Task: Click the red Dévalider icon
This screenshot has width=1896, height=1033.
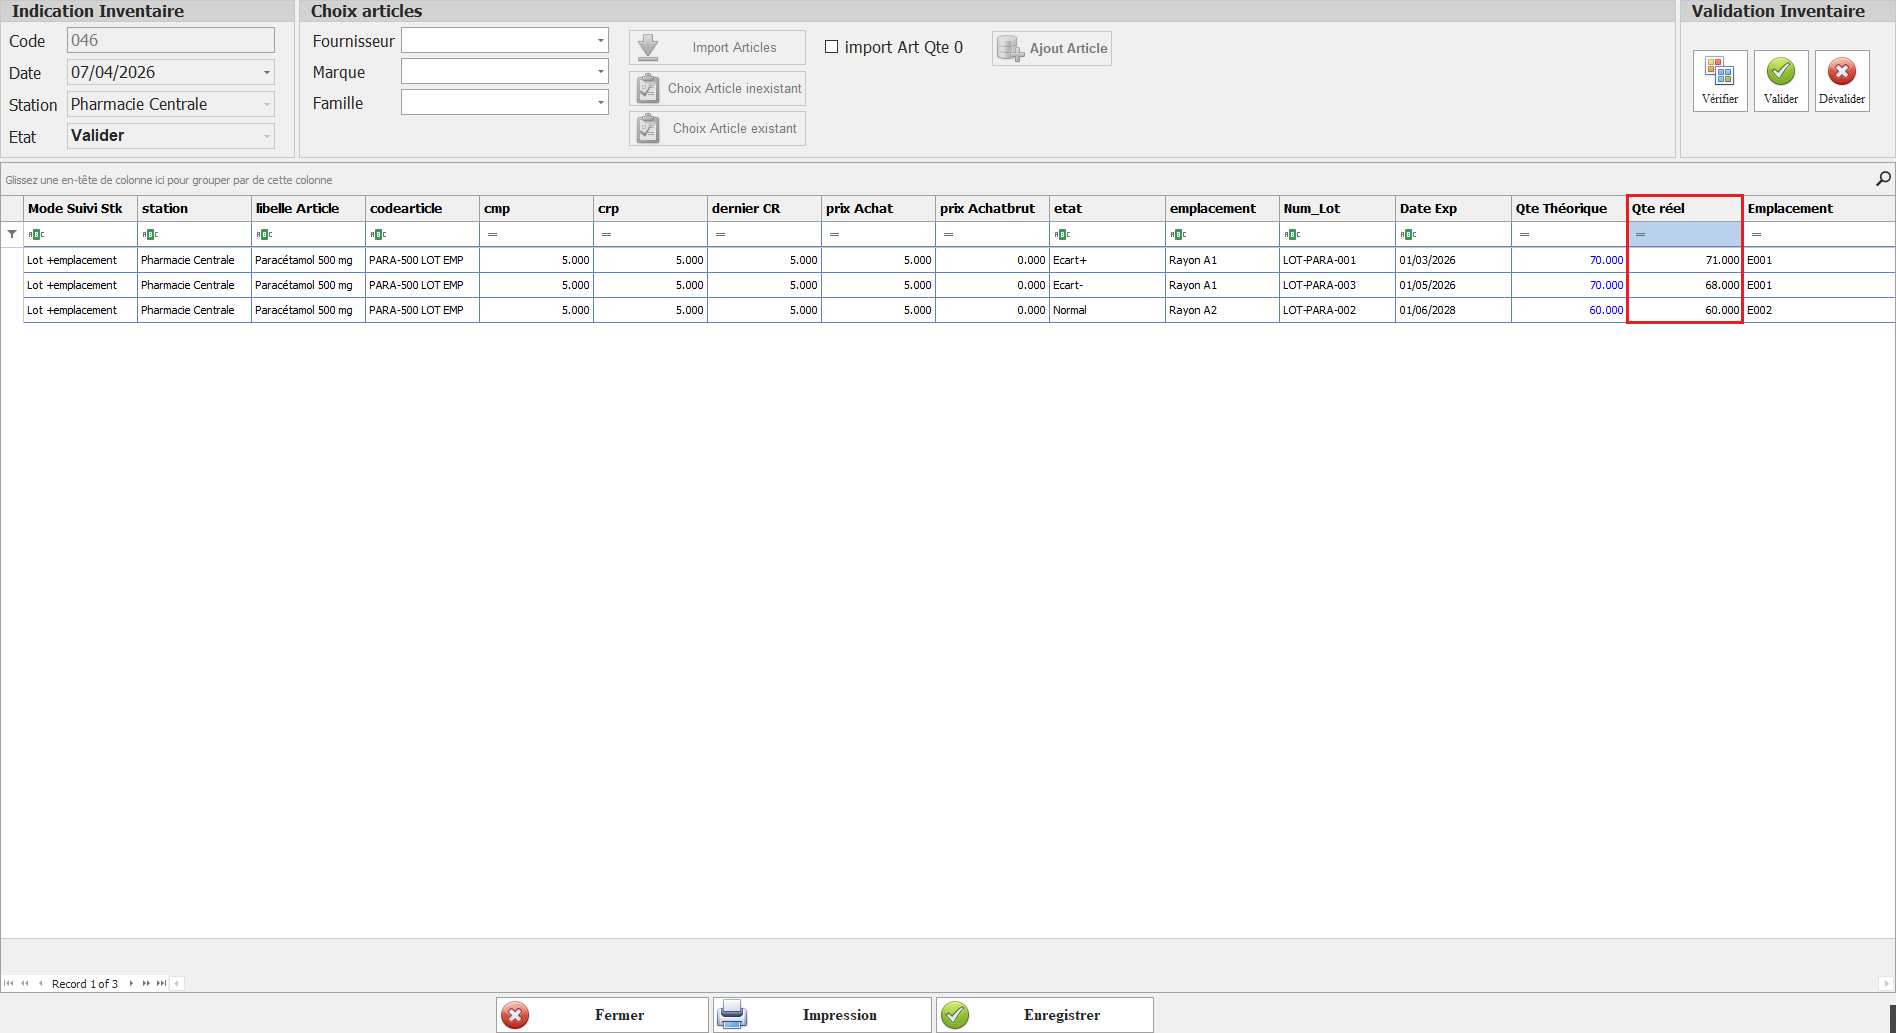Action: pyautogui.click(x=1841, y=72)
